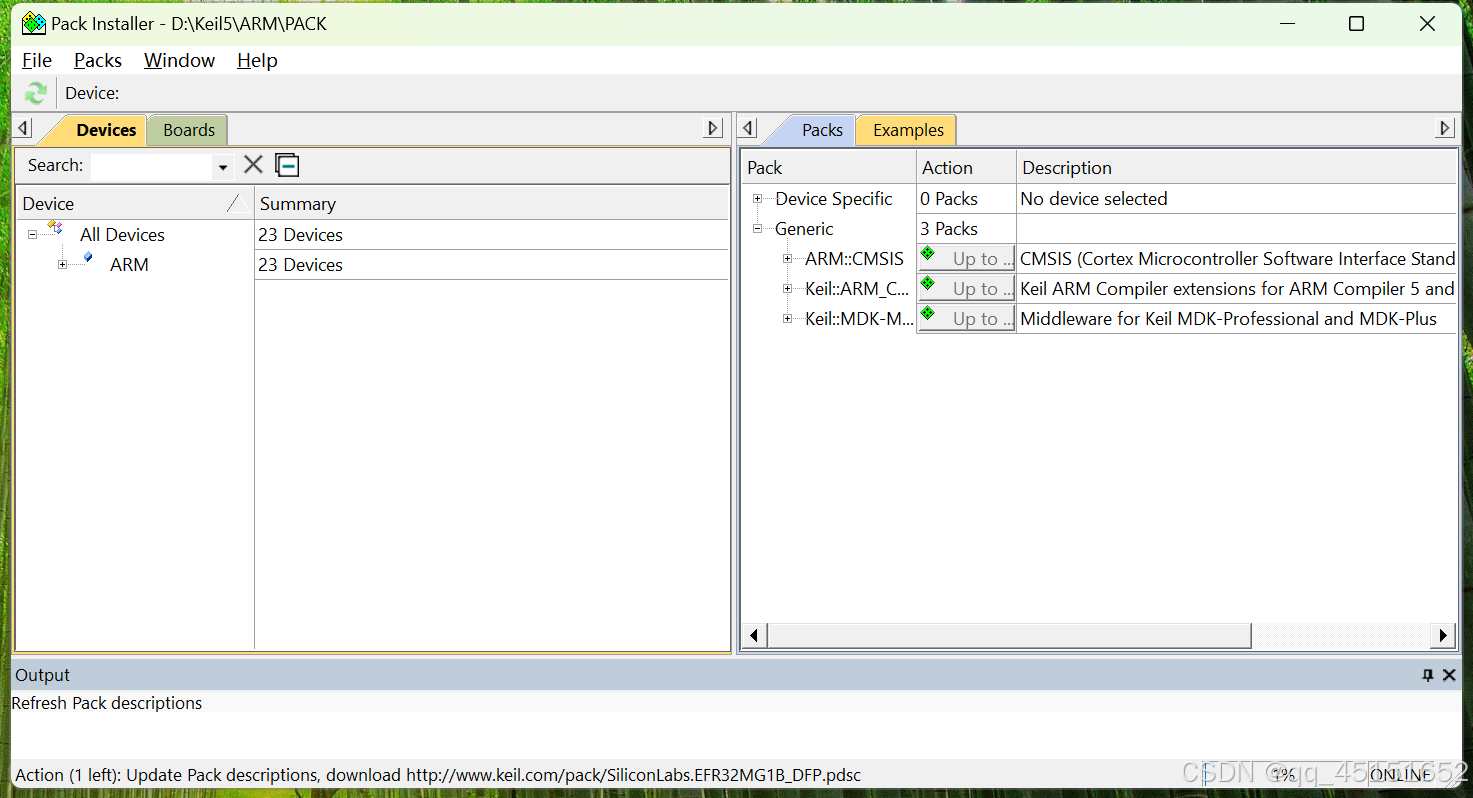Sort by the Device column header
1473x798 pixels.
[135, 203]
